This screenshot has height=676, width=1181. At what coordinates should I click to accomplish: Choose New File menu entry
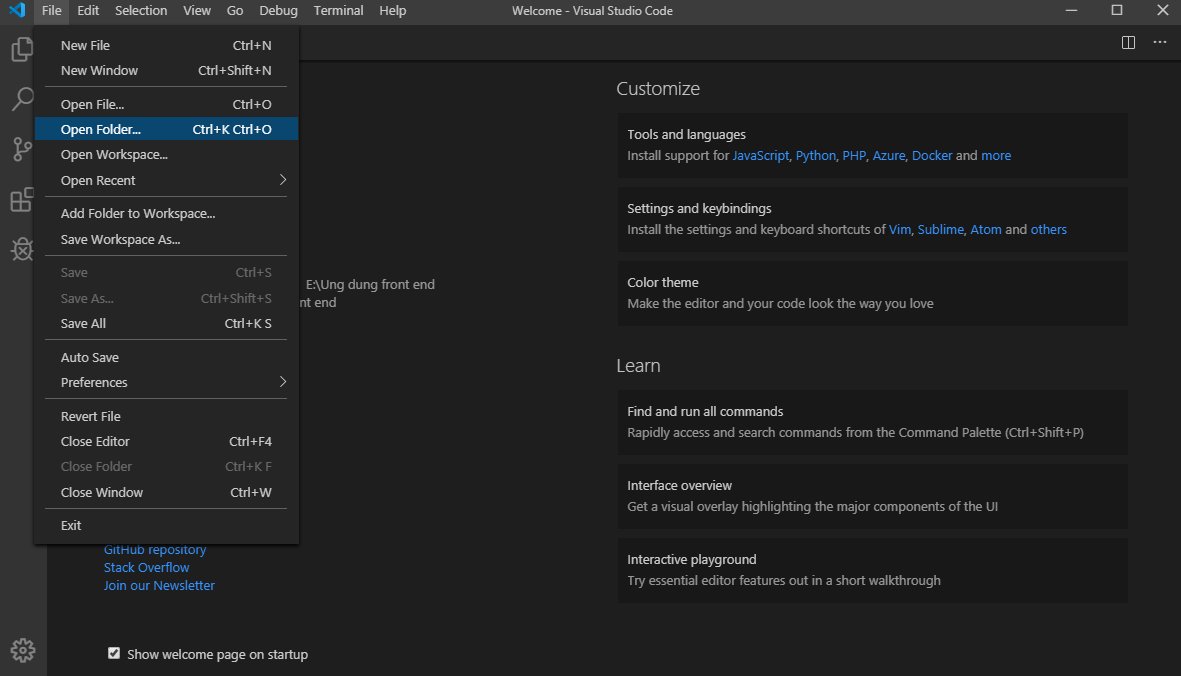(166, 46)
